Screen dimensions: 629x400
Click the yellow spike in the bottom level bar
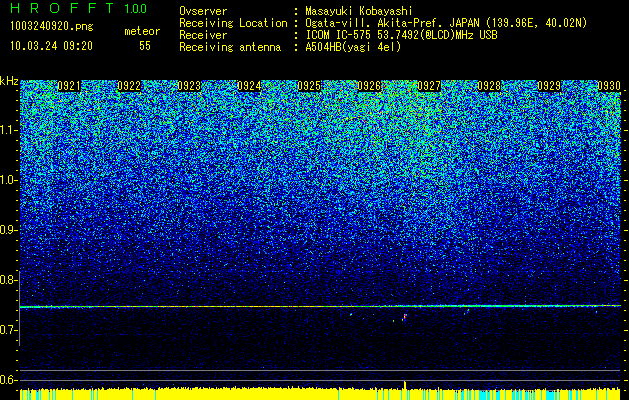pyautogui.click(x=405, y=384)
